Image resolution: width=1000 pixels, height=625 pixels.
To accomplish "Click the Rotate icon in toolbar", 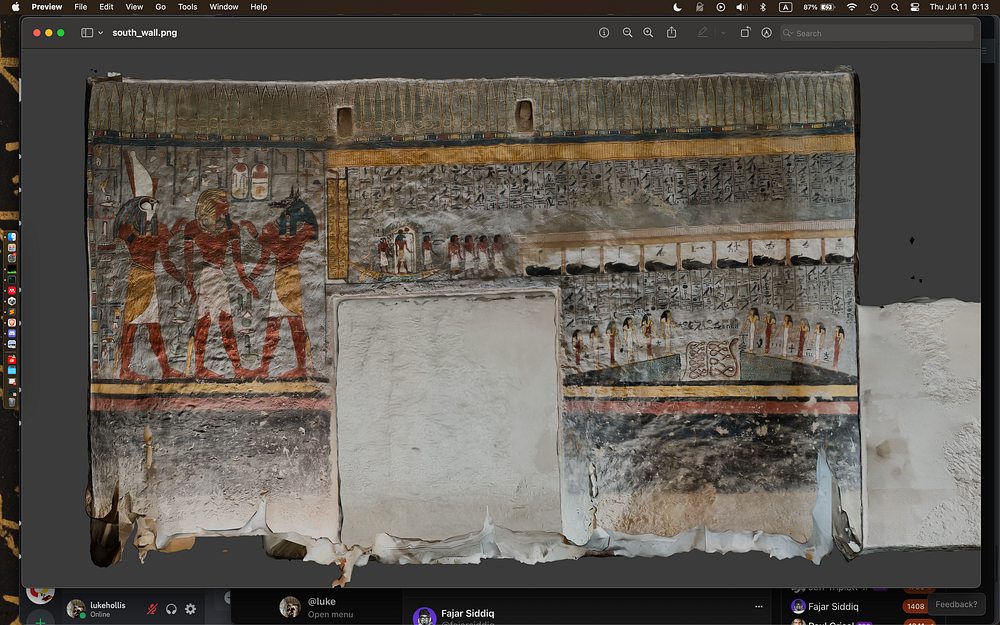I will pos(745,33).
